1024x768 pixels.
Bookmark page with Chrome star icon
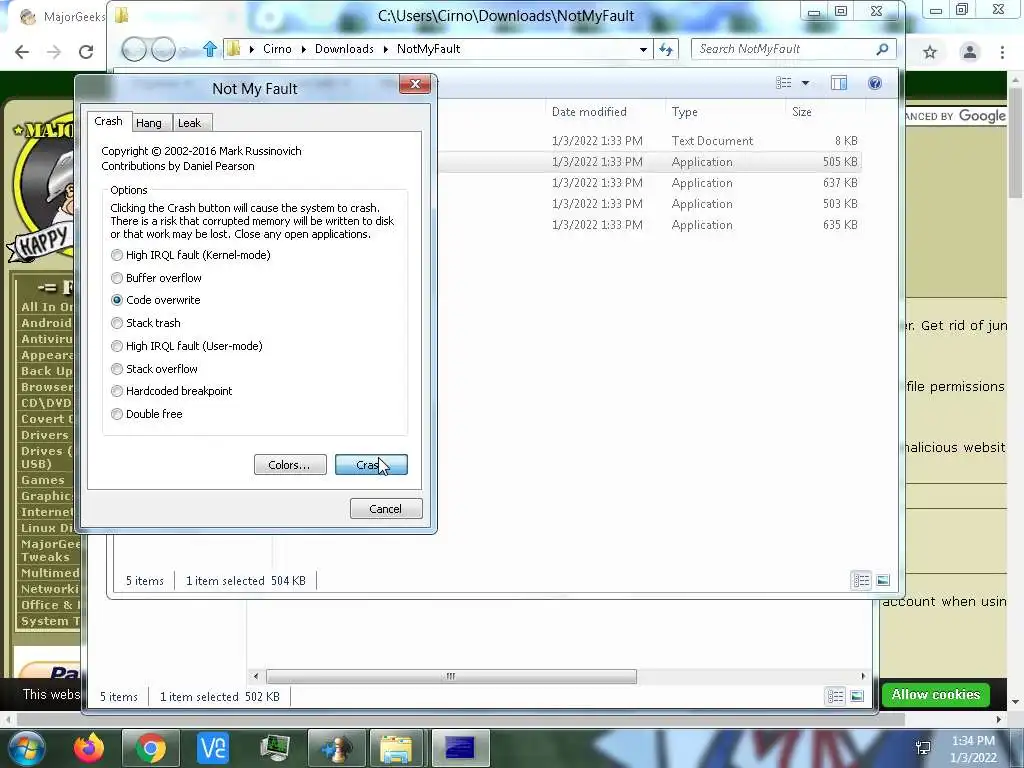(930, 52)
